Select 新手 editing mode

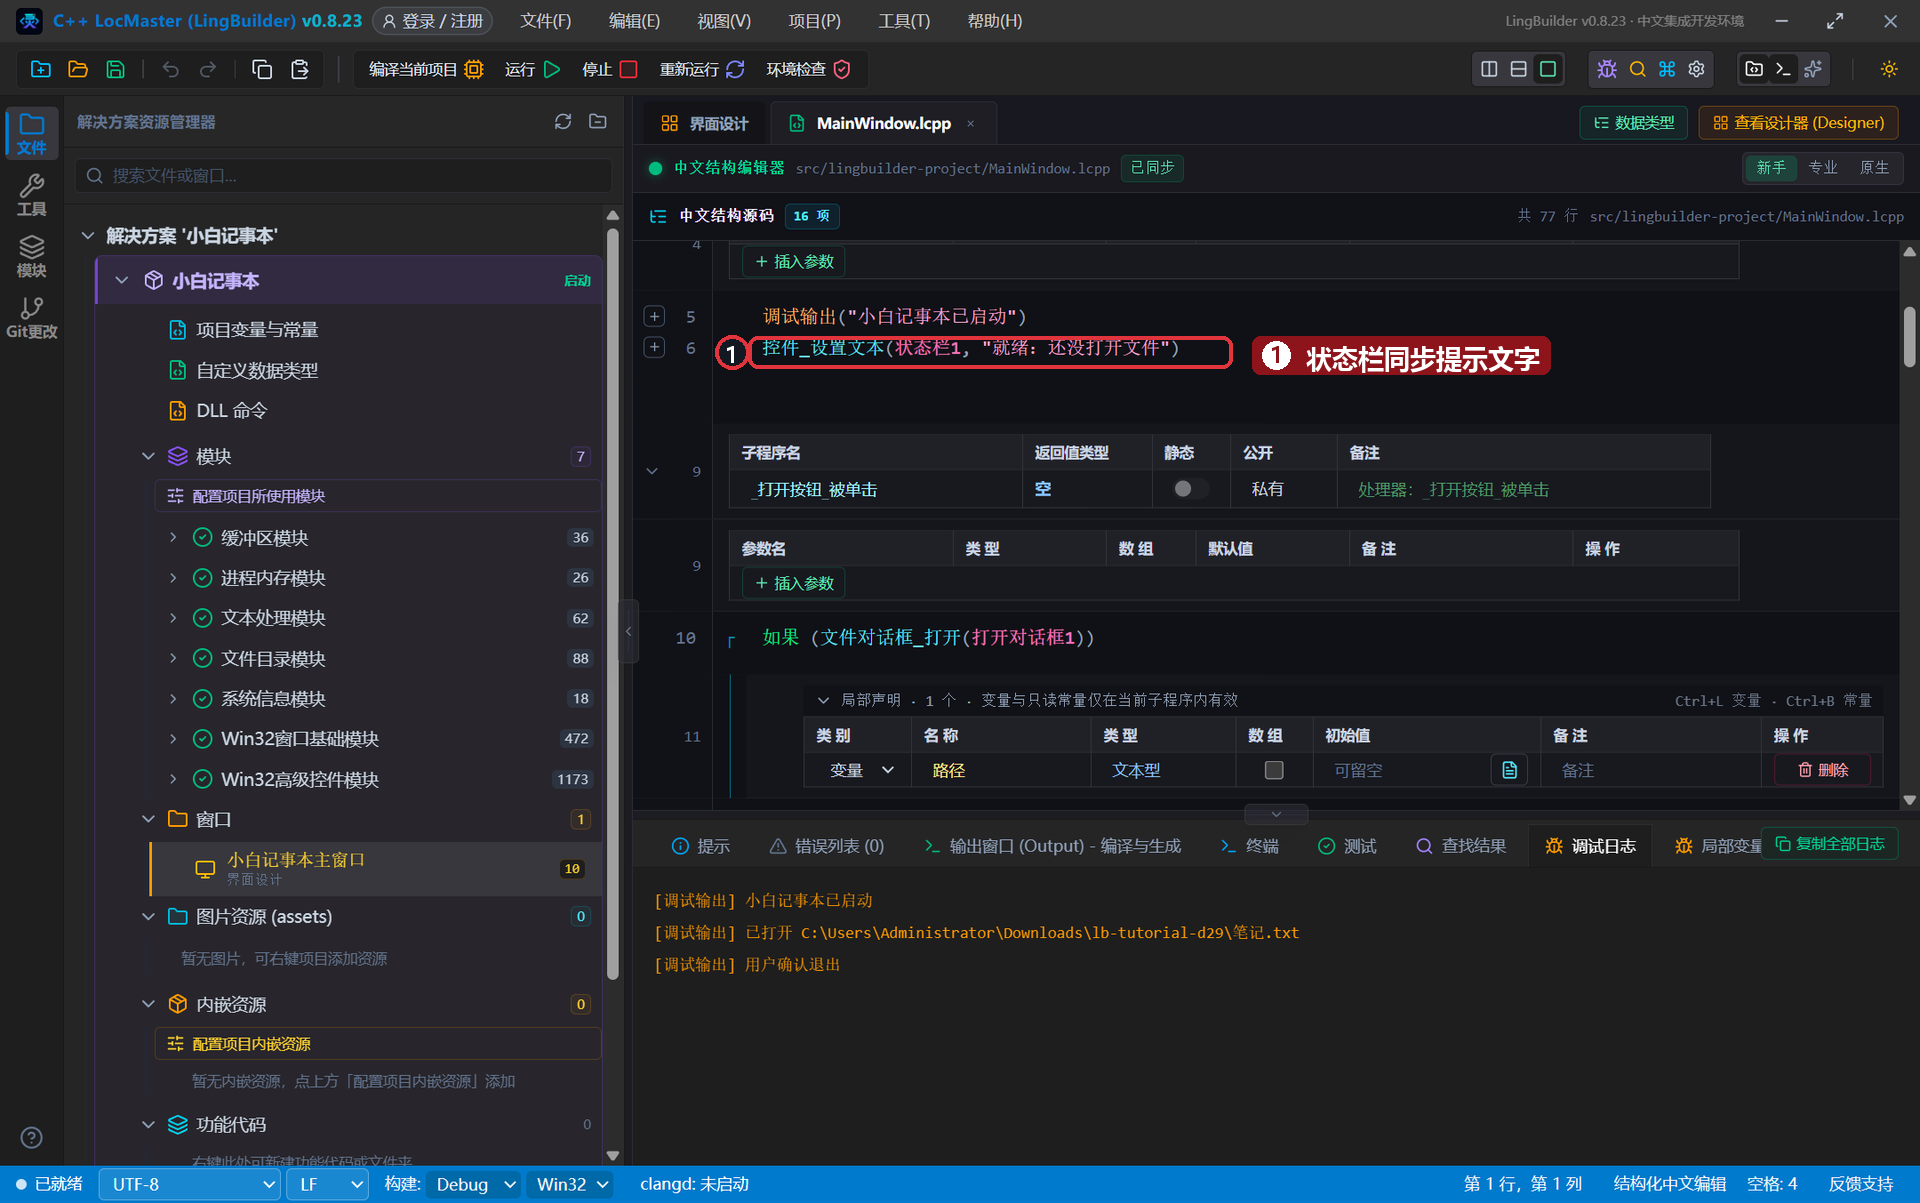tap(1771, 167)
